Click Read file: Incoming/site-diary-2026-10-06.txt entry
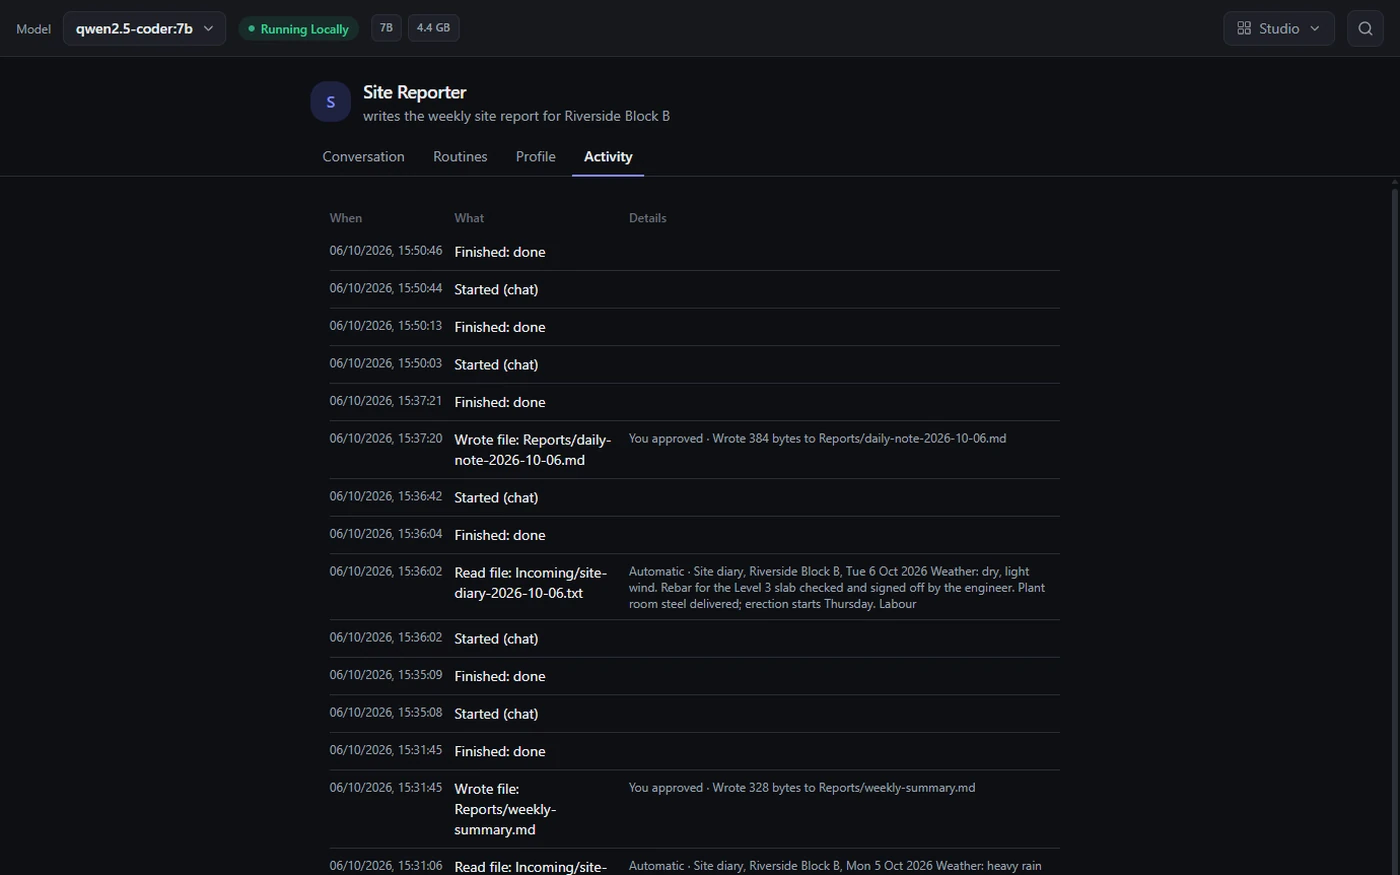The width and height of the screenshot is (1400, 875). tap(531, 583)
